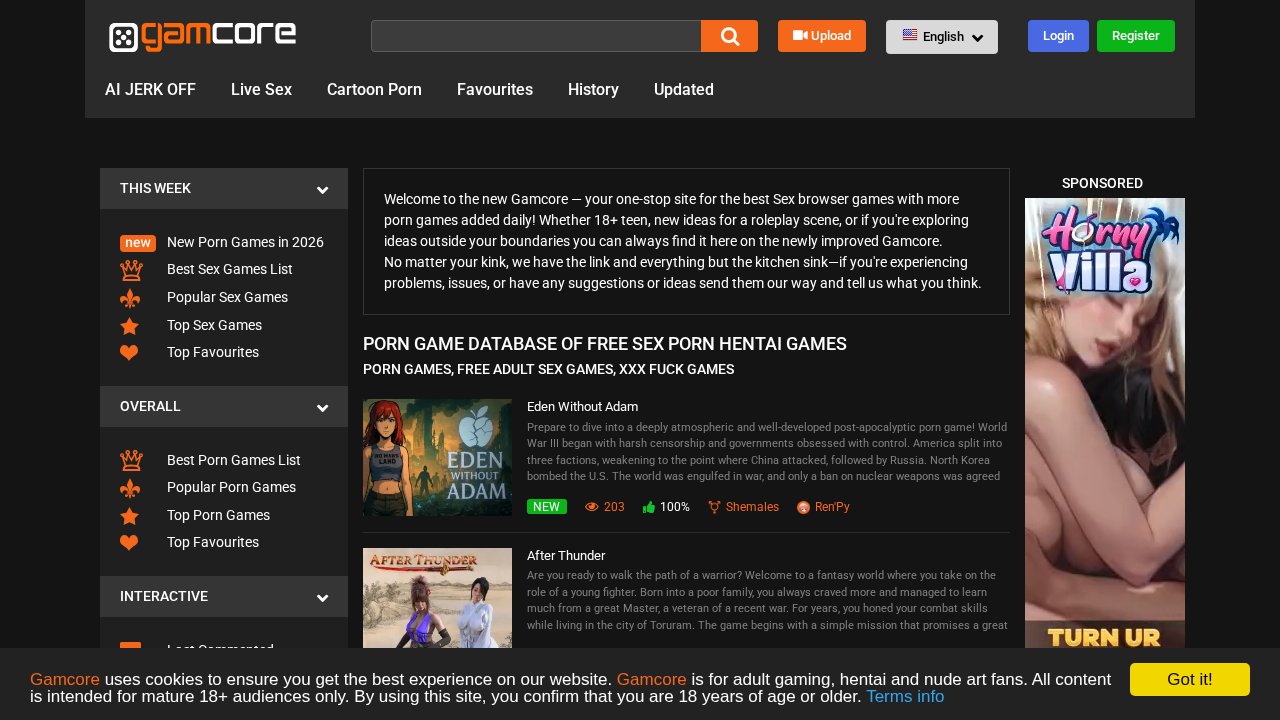
Task: Open the Live Sex menu item
Action: [x=261, y=90]
